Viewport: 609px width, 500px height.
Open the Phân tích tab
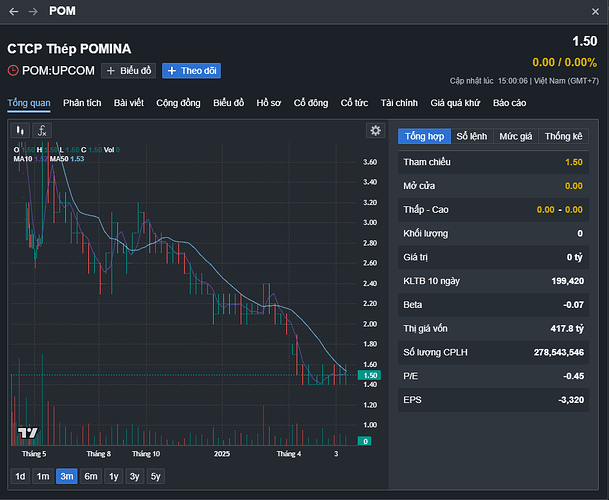click(x=82, y=103)
